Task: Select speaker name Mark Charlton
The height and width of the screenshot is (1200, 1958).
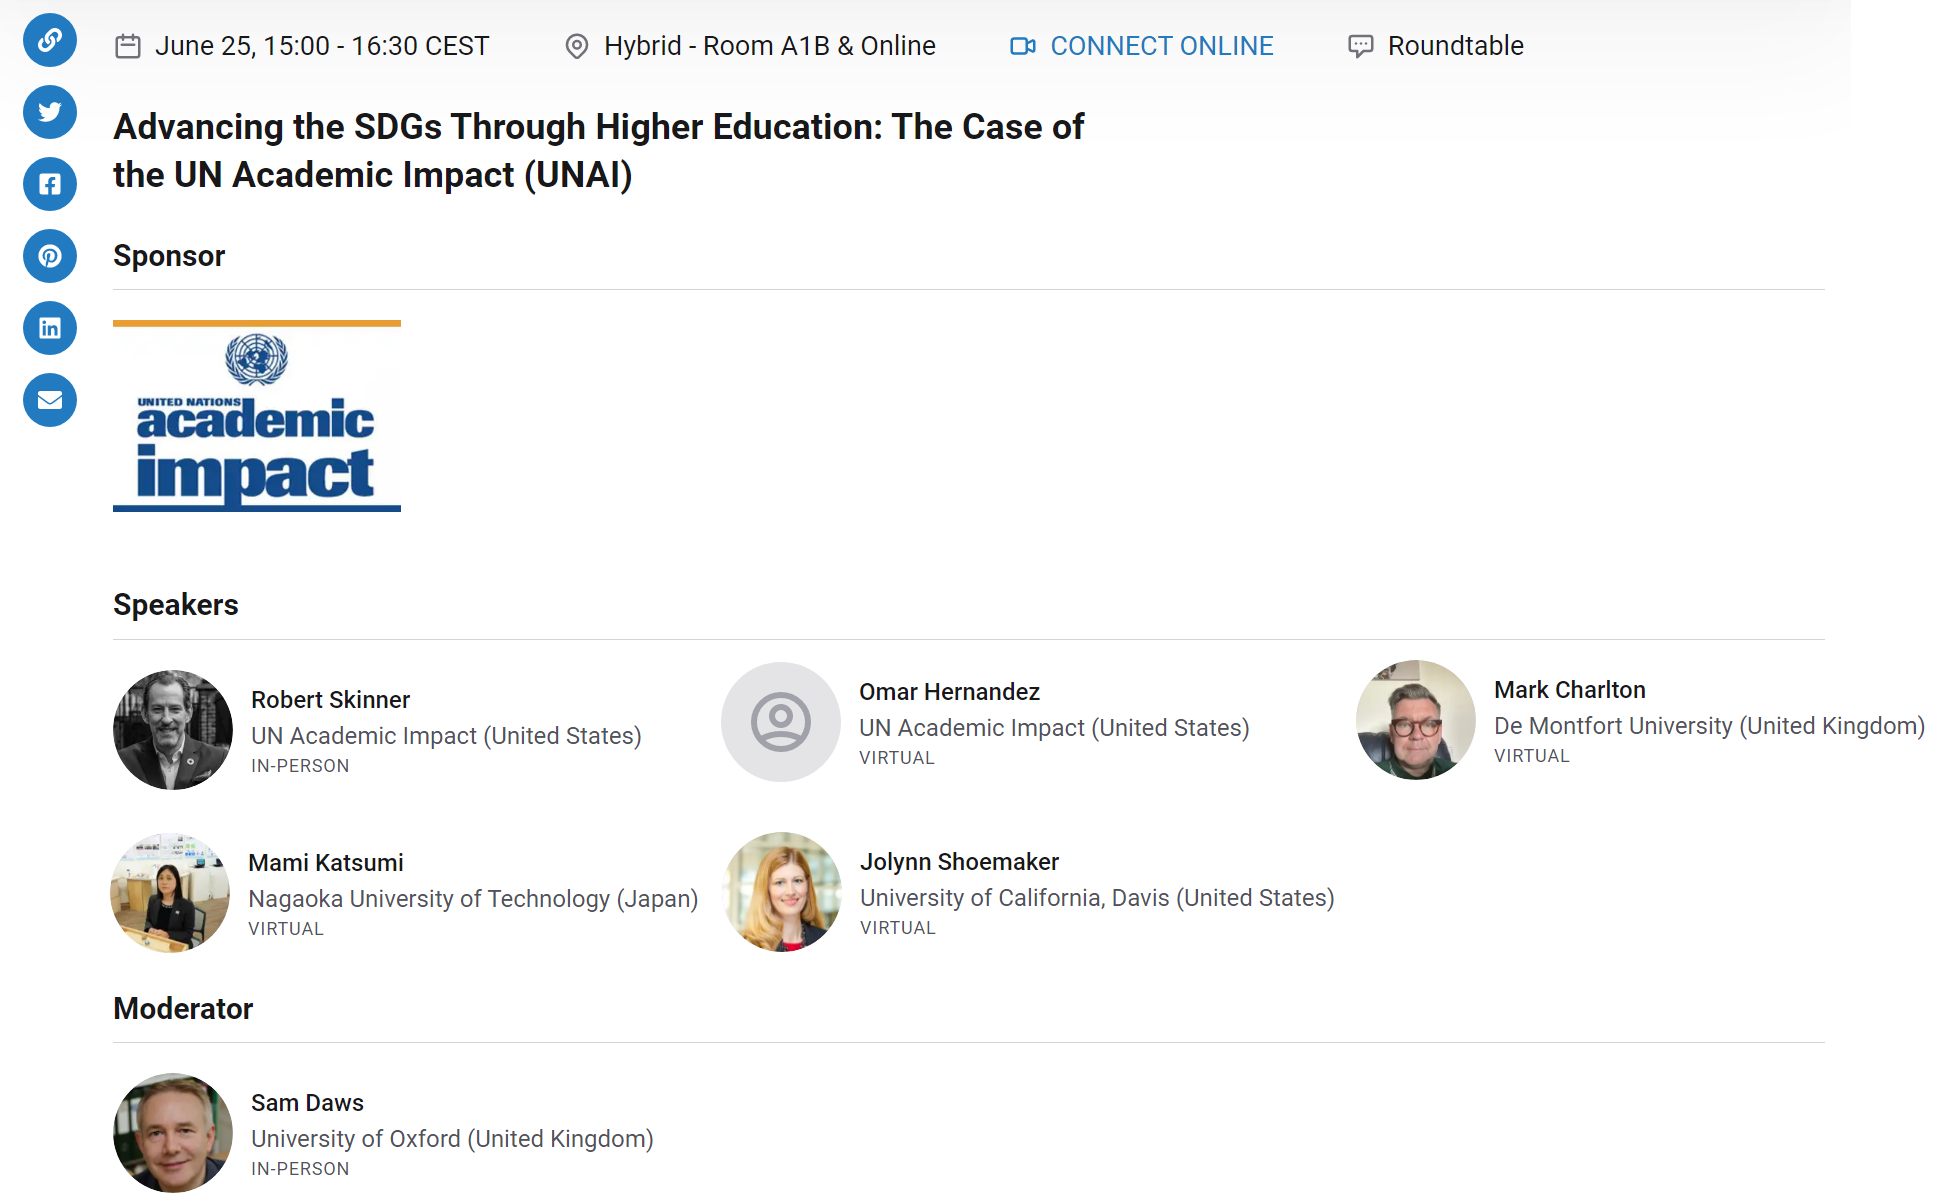Action: click(x=1569, y=690)
